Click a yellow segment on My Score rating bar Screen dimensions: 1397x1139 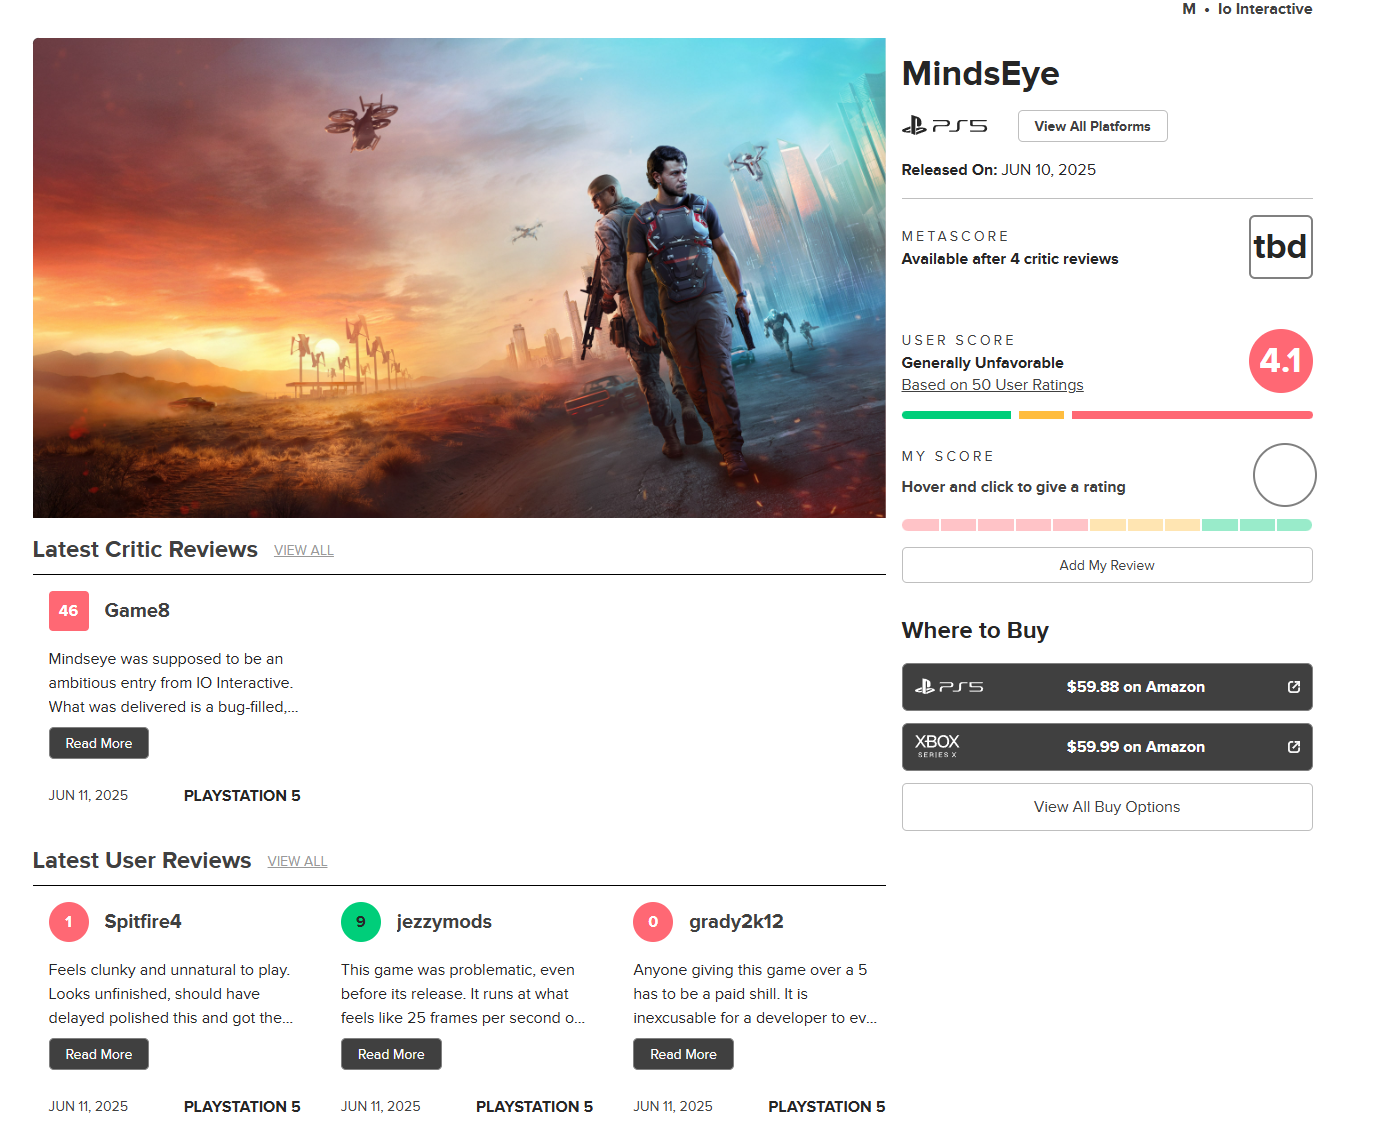1145,525
